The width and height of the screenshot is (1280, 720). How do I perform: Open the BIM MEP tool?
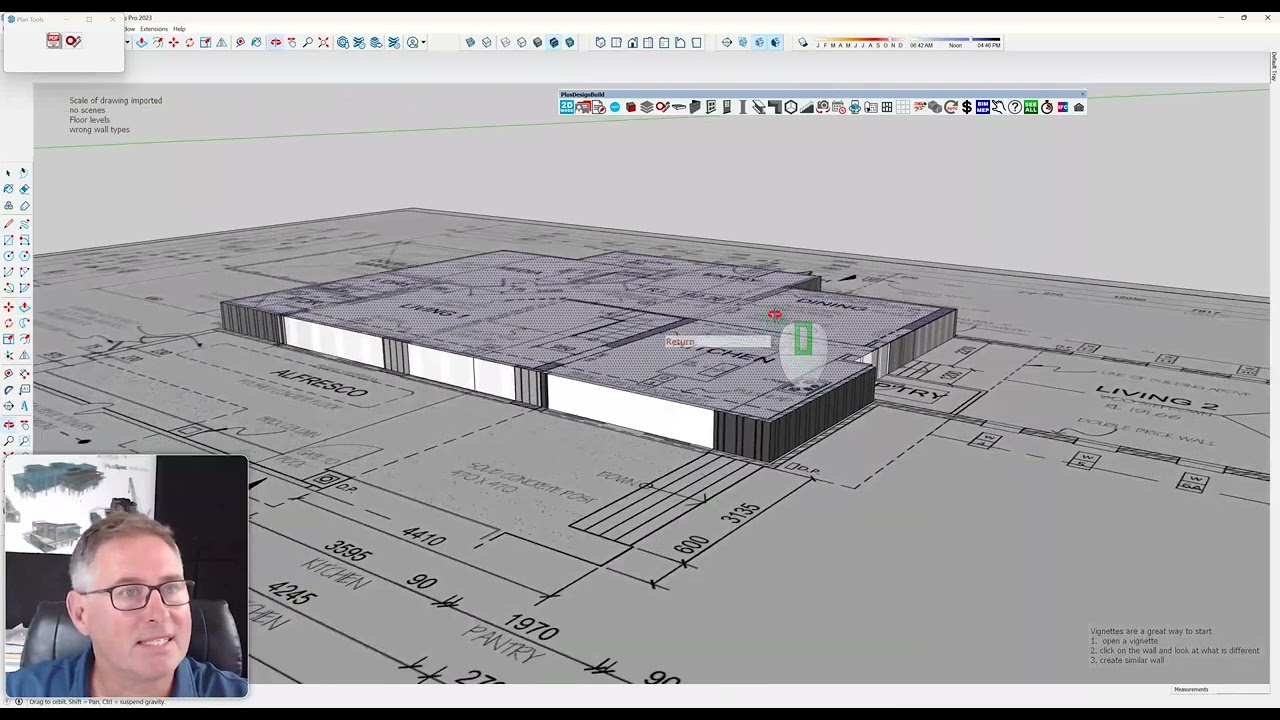(983, 107)
